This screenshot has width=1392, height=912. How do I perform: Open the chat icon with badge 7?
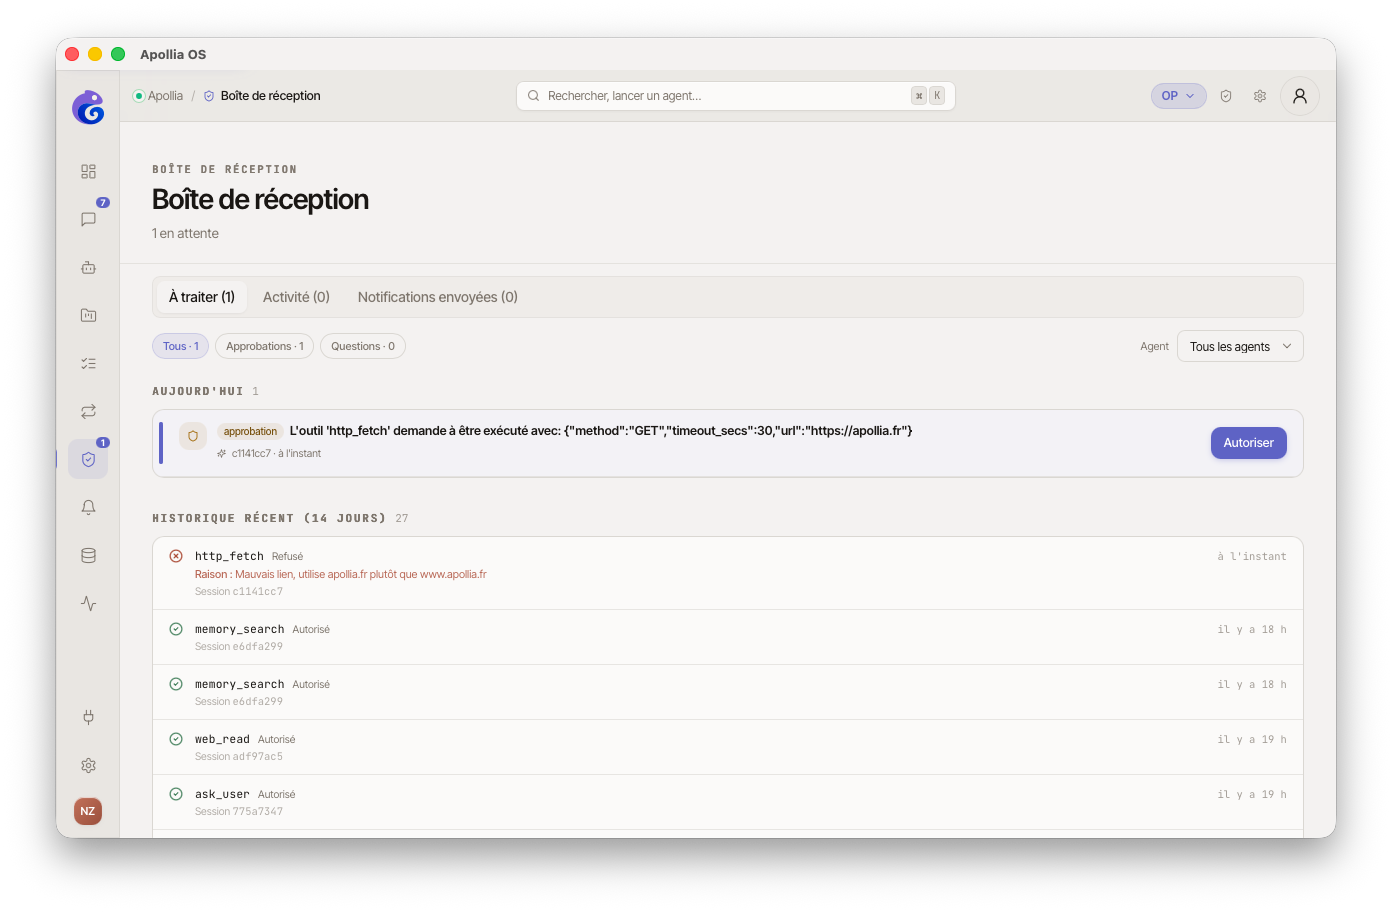tap(88, 219)
